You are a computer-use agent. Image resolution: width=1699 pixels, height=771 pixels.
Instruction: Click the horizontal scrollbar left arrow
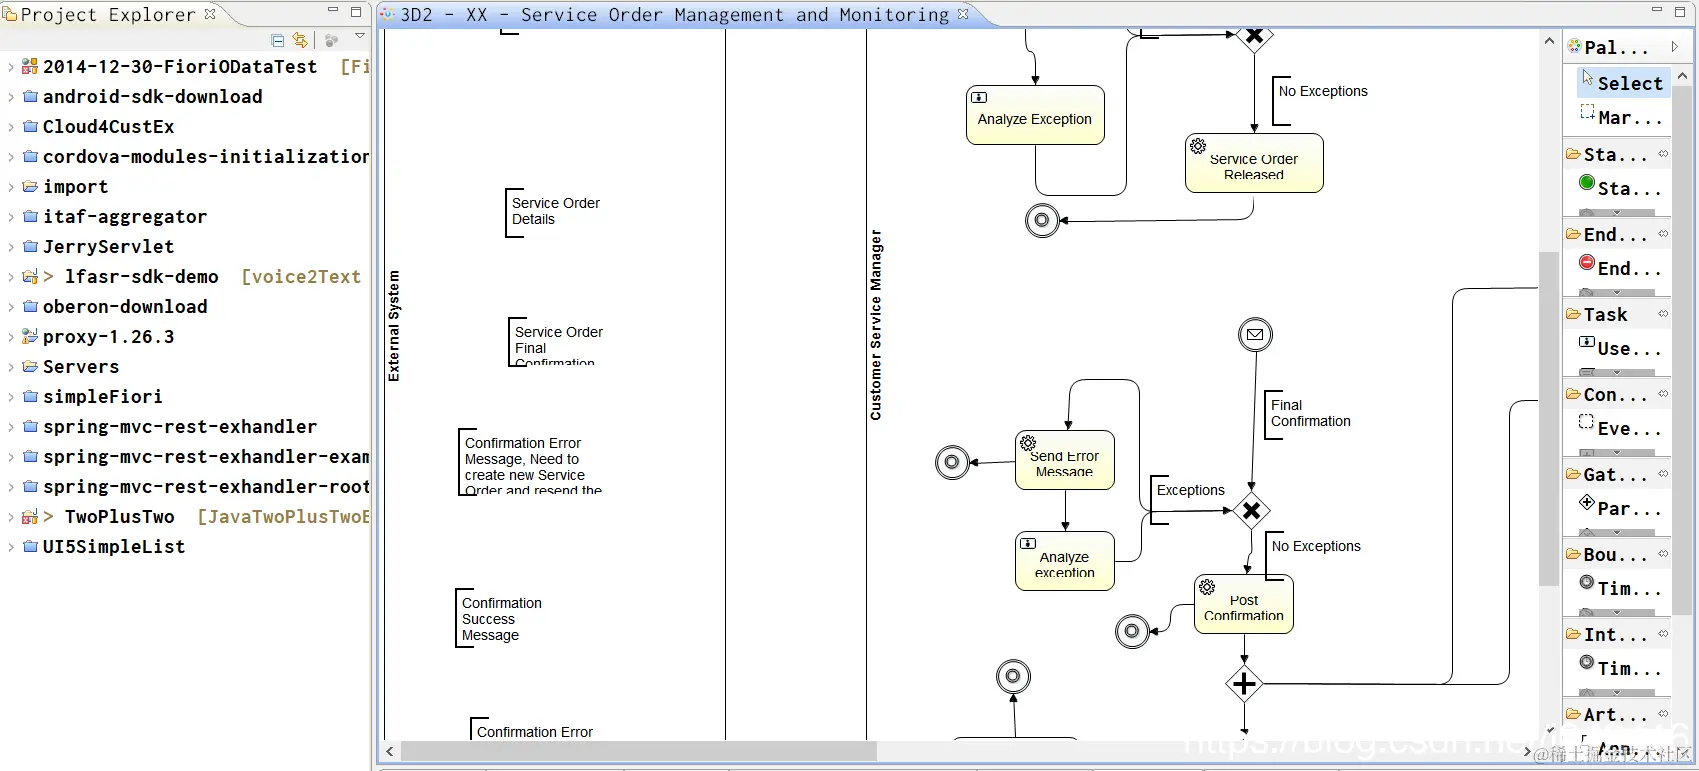click(390, 751)
